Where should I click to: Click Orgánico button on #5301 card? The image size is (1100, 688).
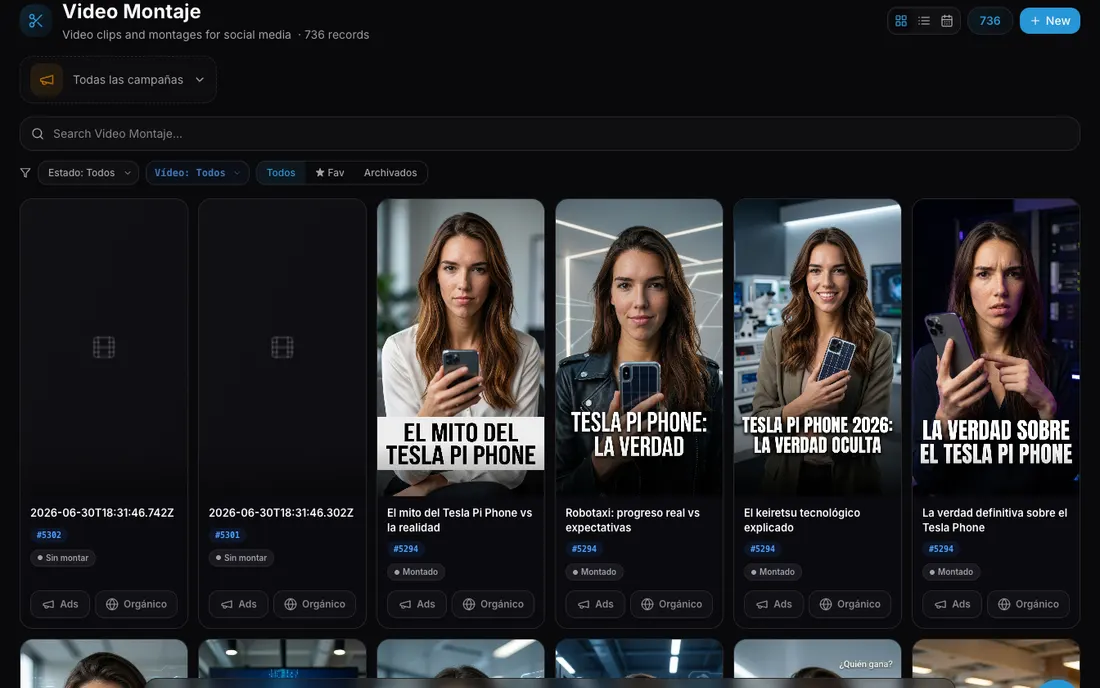314,604
